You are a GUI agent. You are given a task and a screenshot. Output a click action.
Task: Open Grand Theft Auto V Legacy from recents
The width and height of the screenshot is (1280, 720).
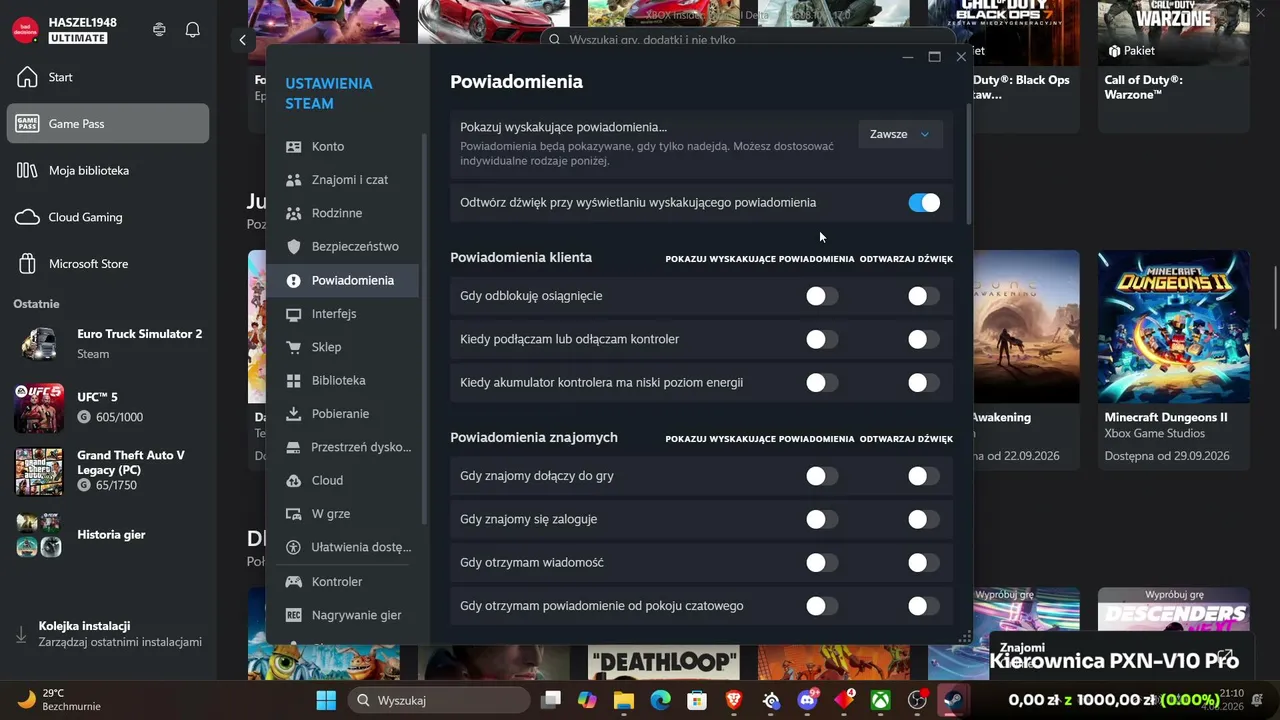pyautogui.click(x=108, y=471)
